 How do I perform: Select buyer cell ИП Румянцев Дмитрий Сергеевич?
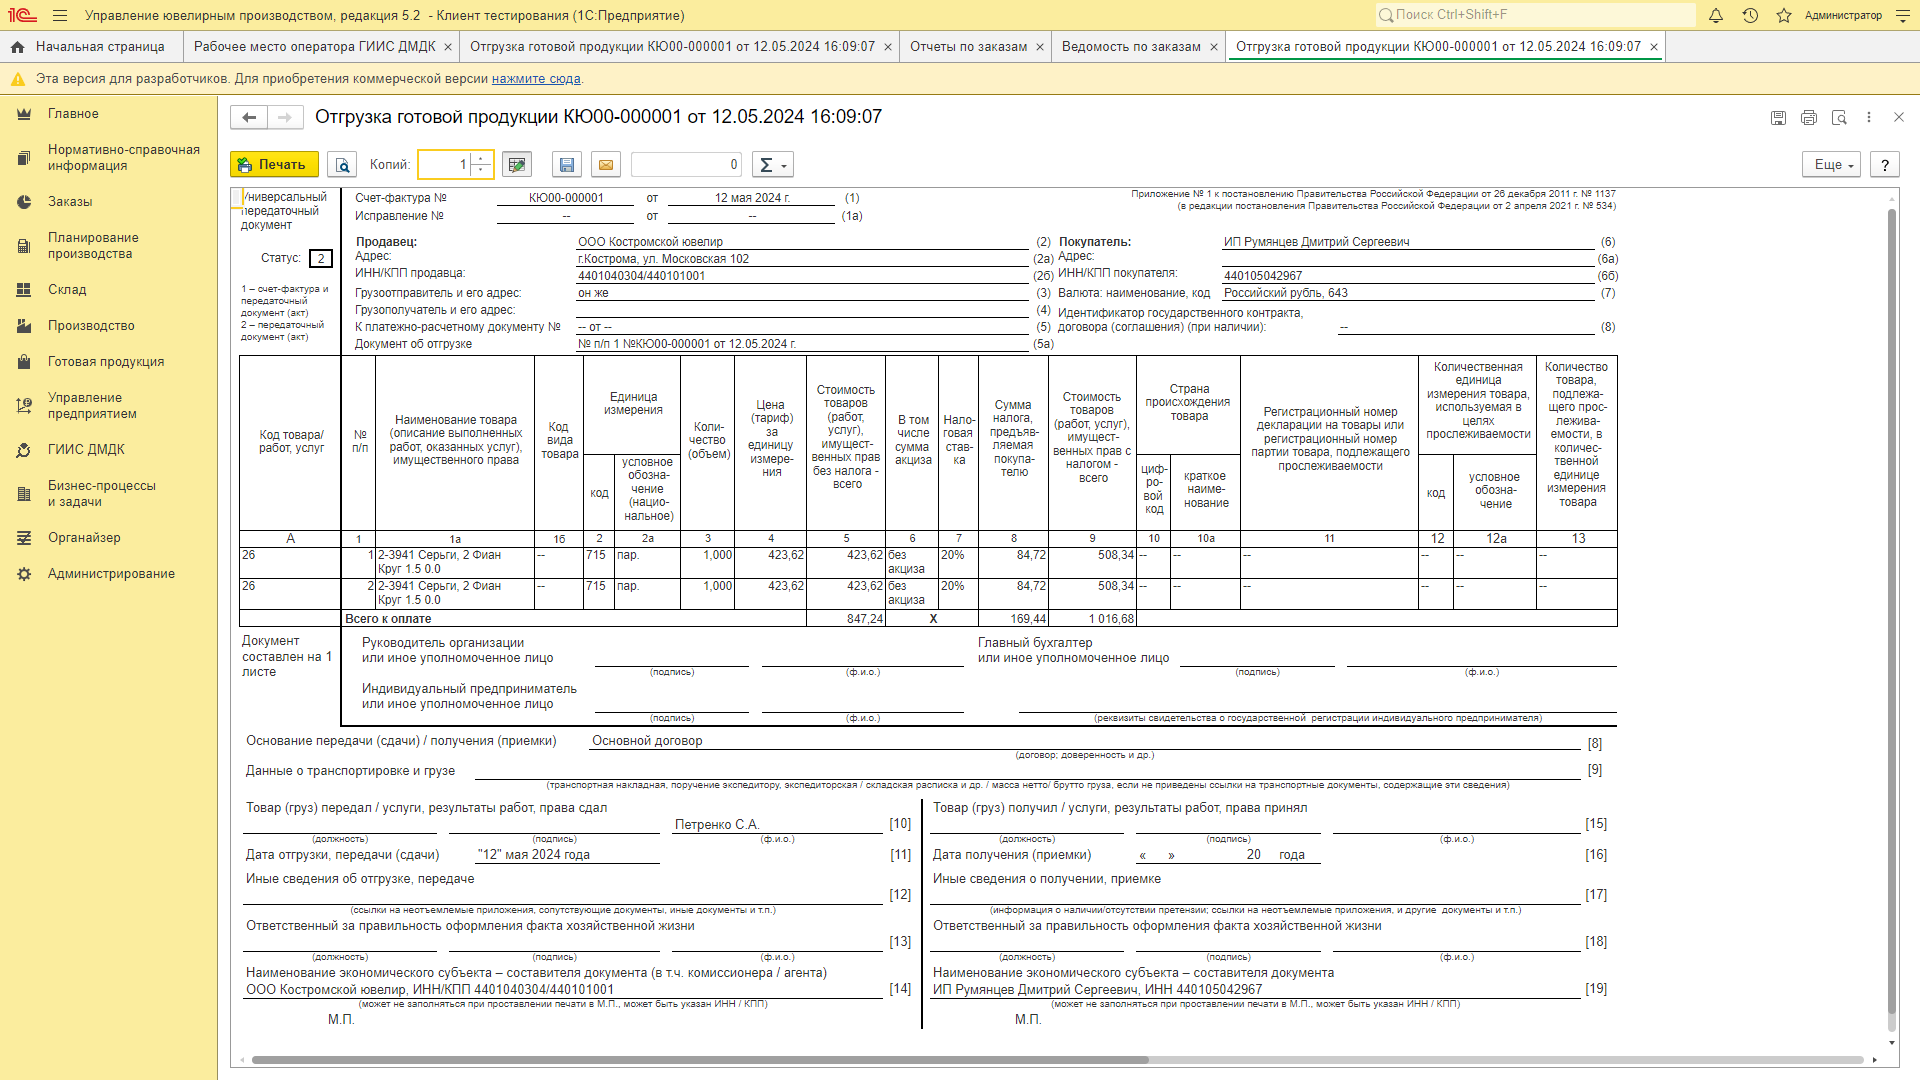1408,242
